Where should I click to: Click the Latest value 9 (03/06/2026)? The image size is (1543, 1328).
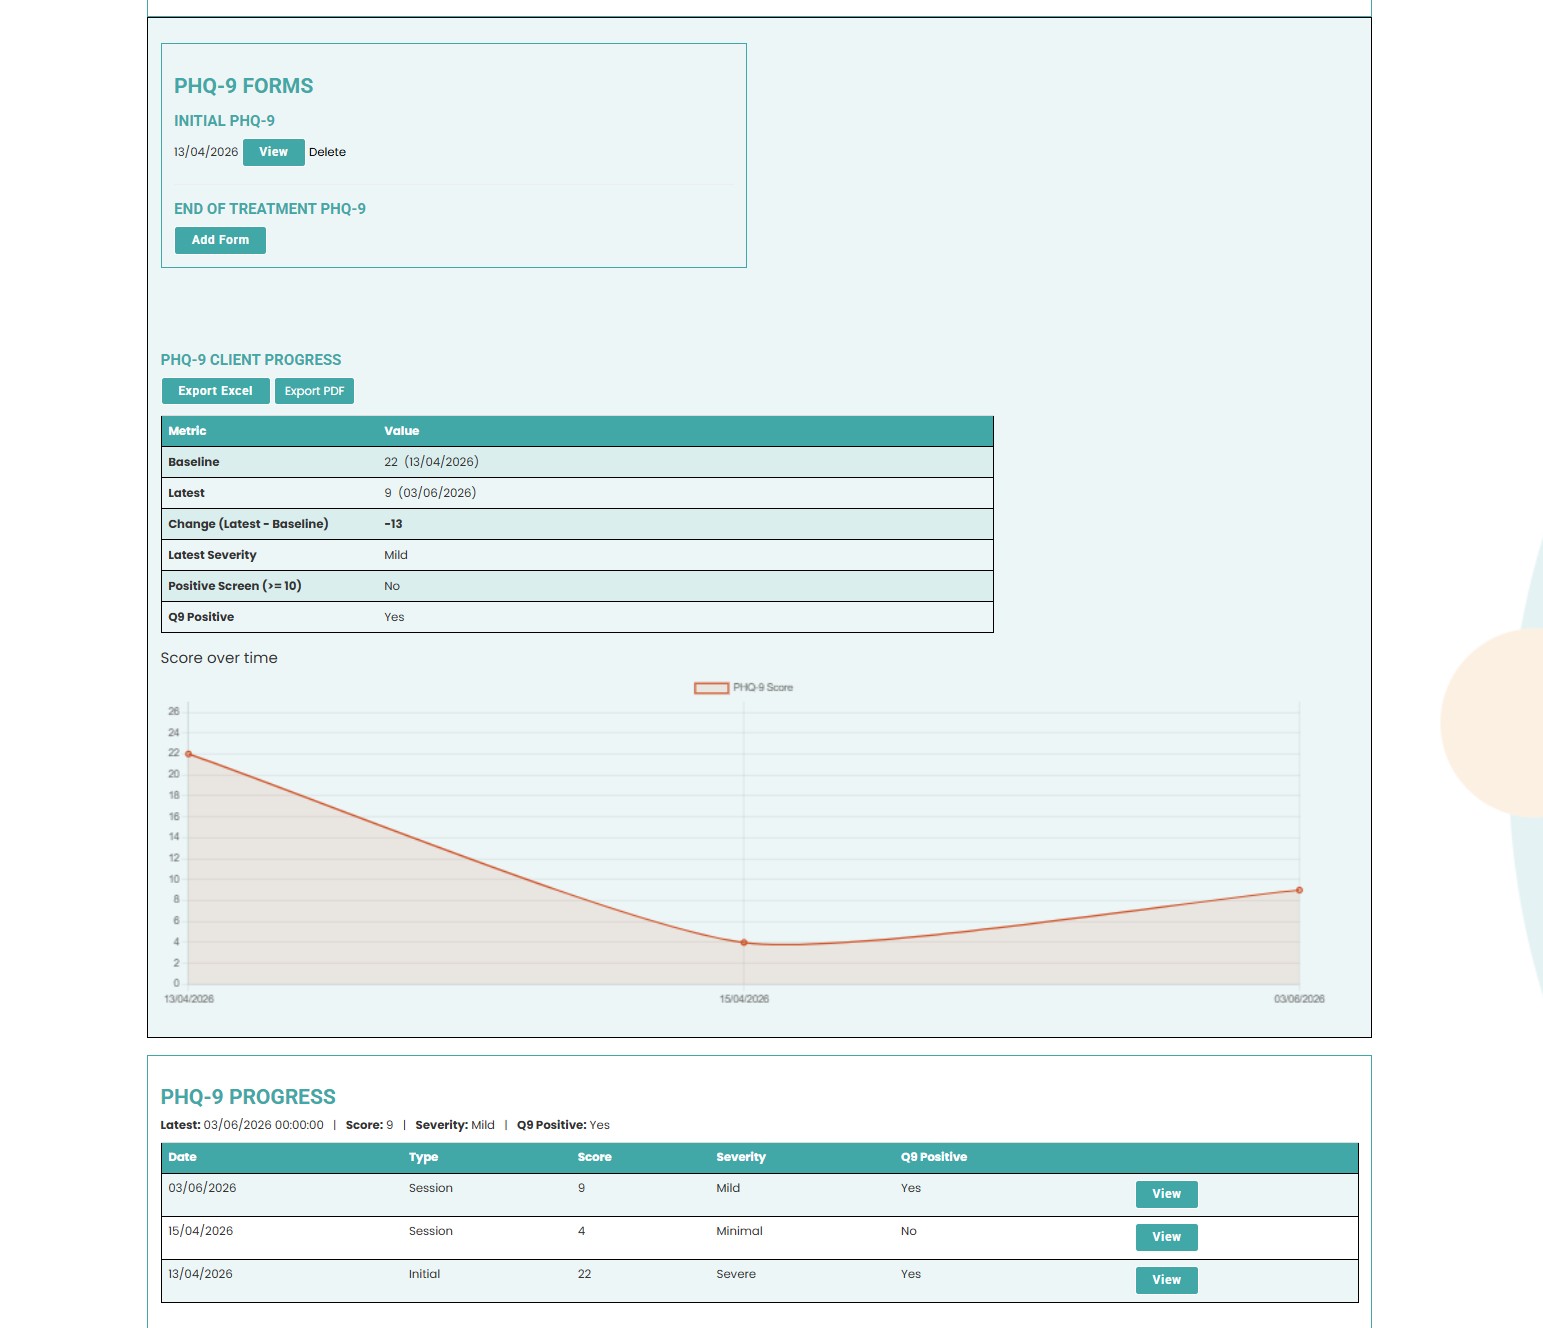(430, 493)
